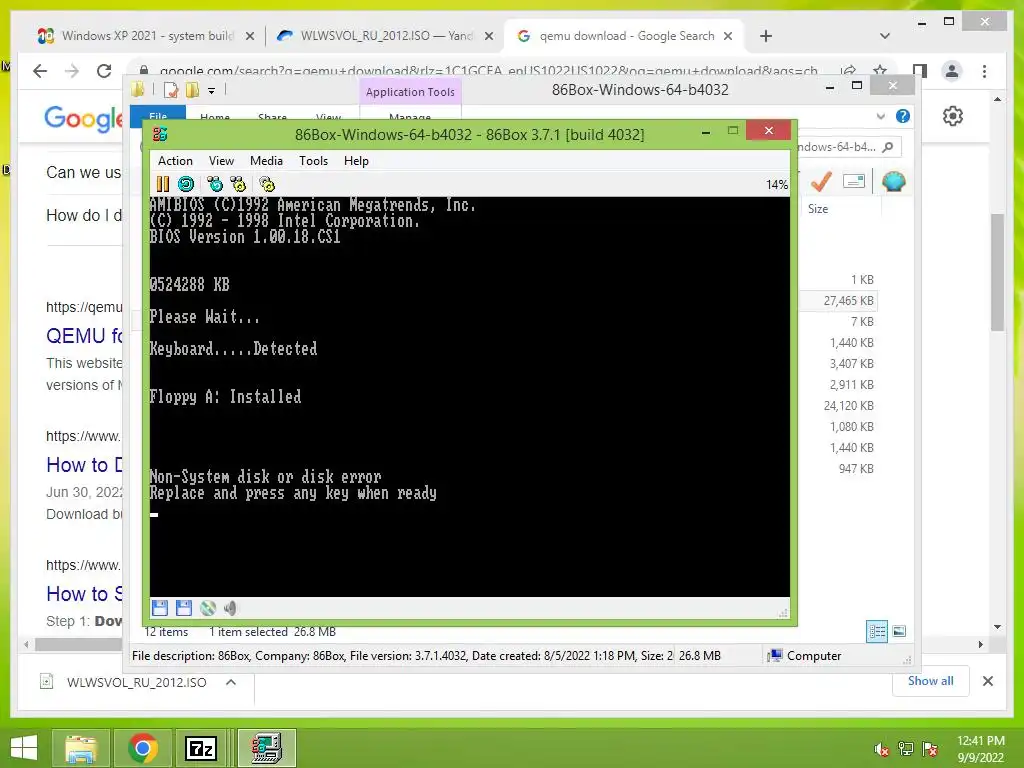1024x768 pixels.
Task: Click Explorer search magnifier icon
Action: (x=888, y=147)
